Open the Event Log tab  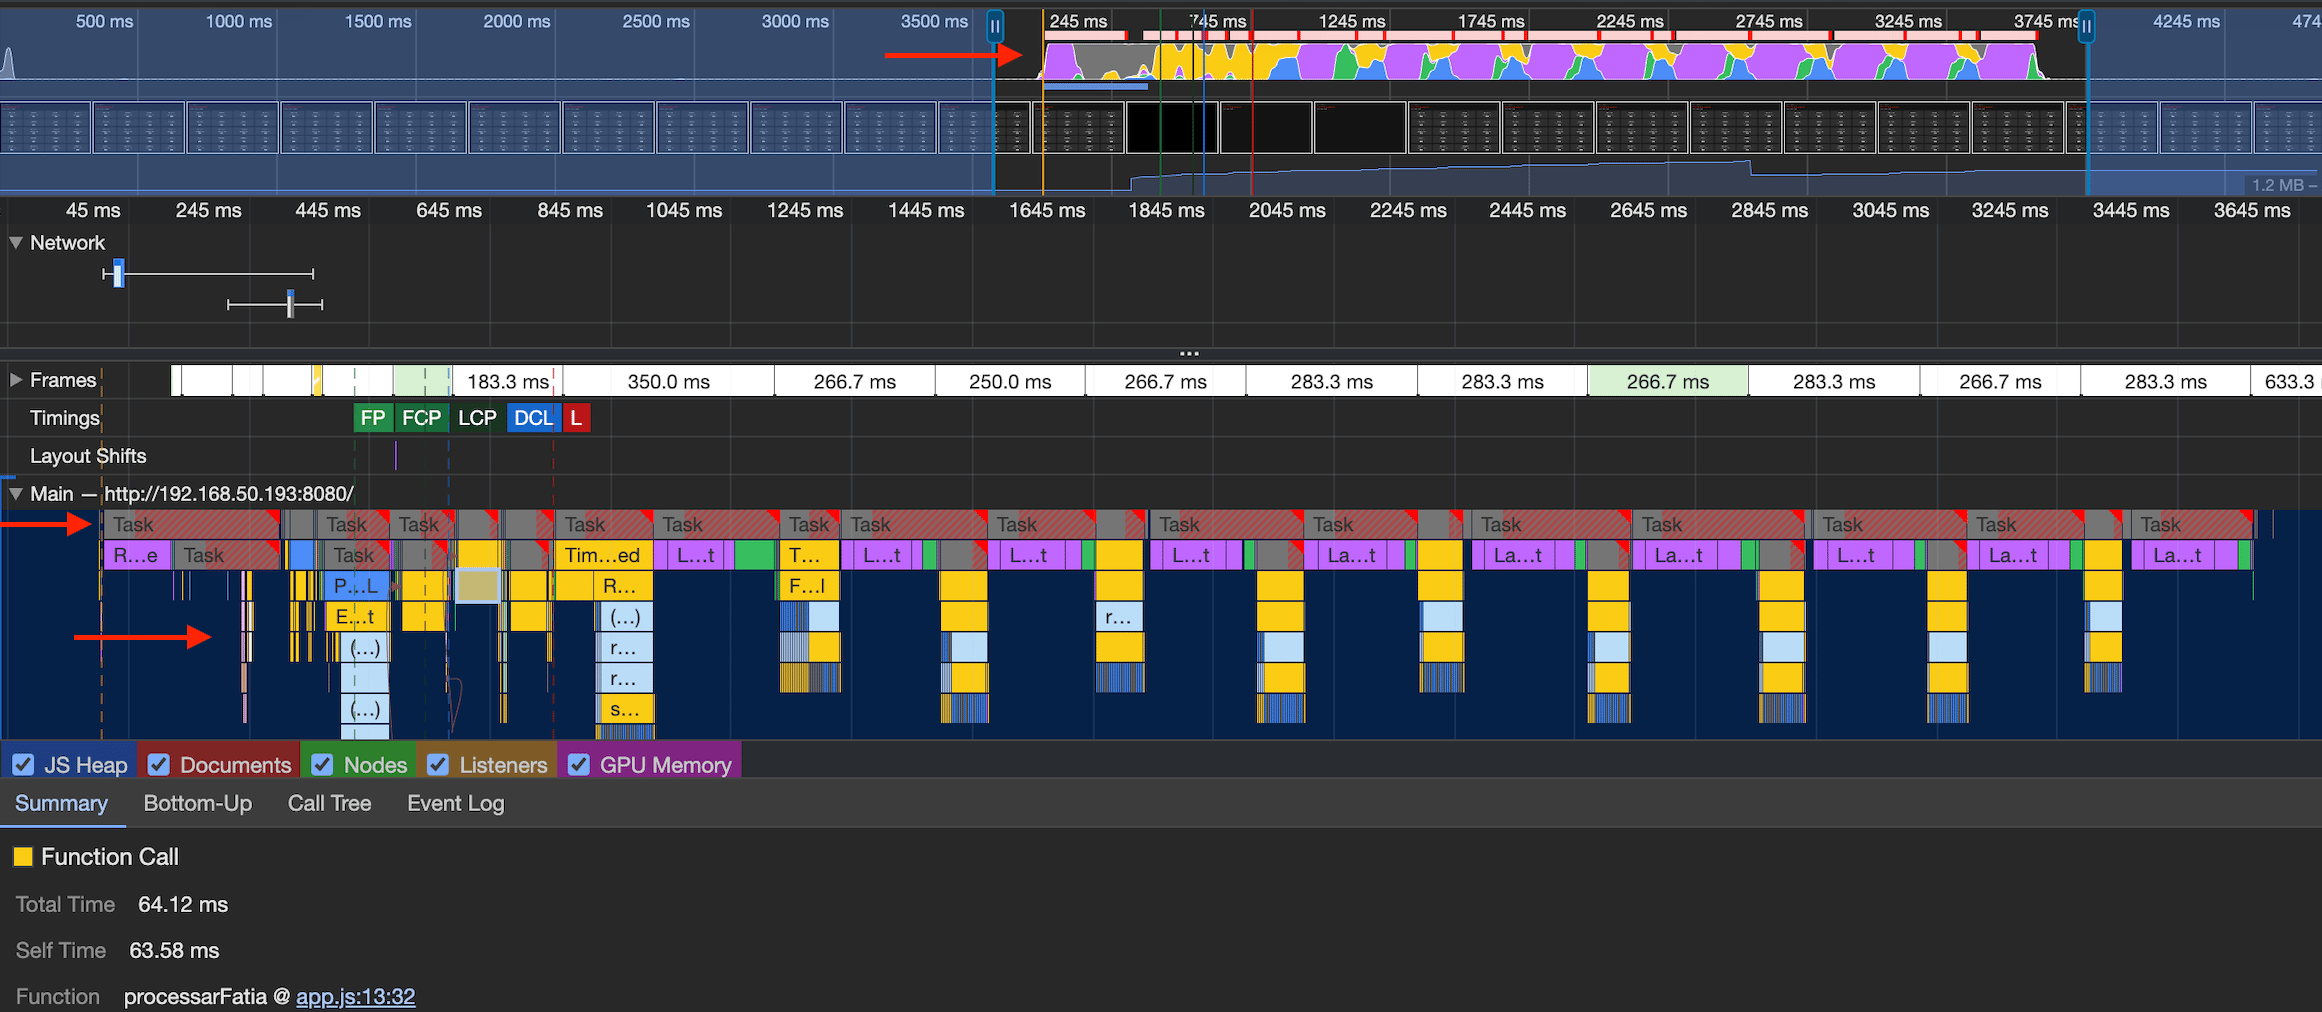(456, 804)
